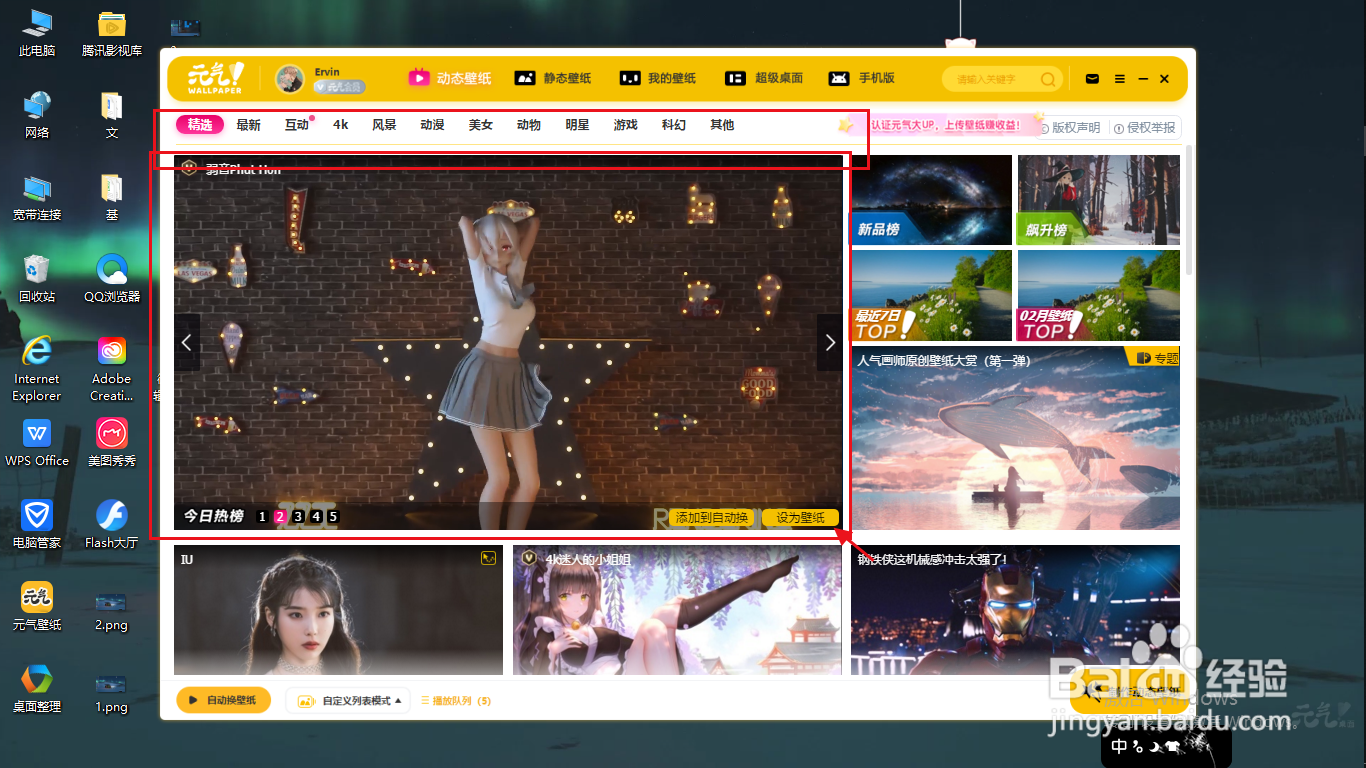Image resolution: width=1366 pixels, height=768 pixels.
Task: Launch Flash大厅 desktop icon
Action: (112, 525)
